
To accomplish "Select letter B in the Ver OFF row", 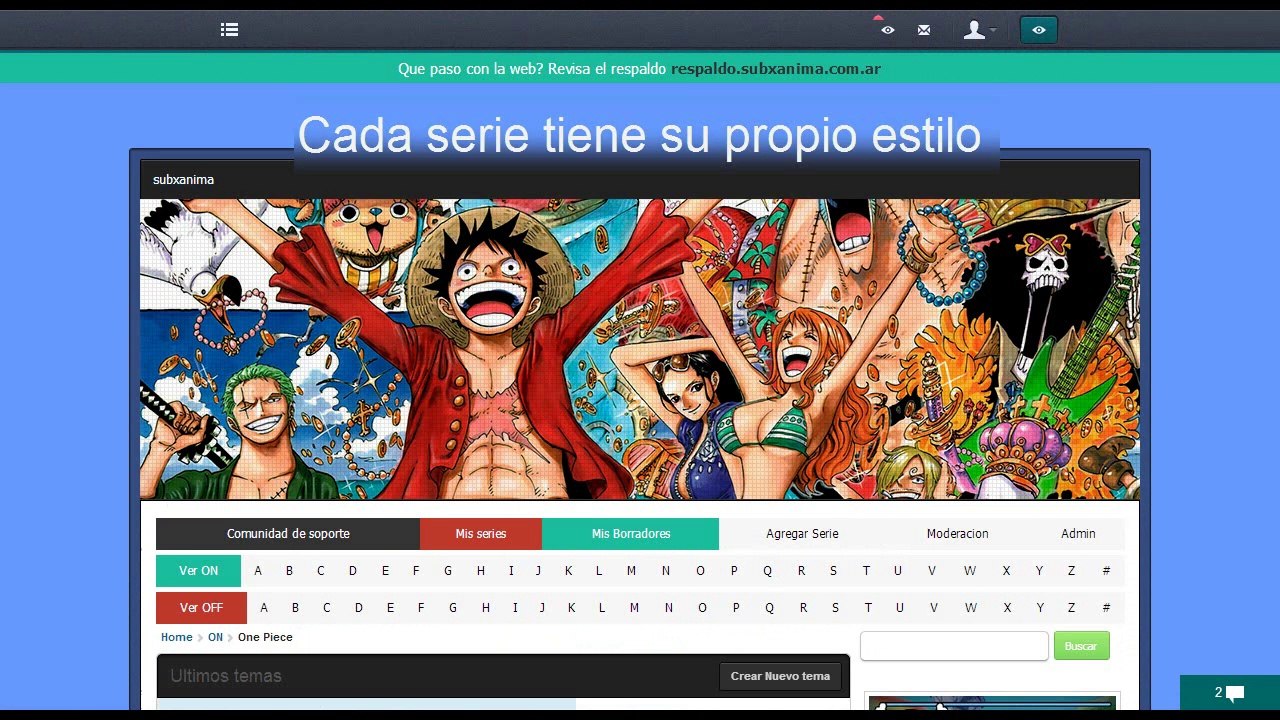I will pyautogui.click(x=295, y=608).
